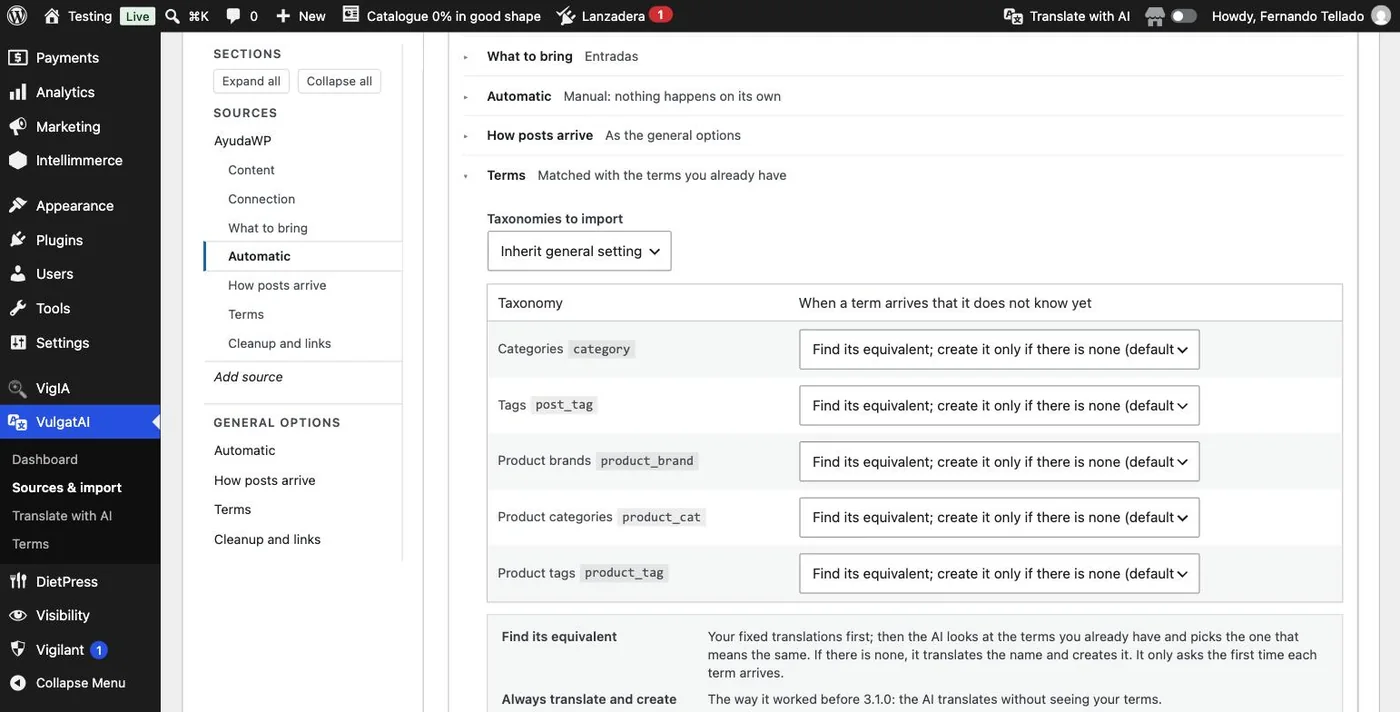The image size is (1400, 712).
Task: Open the Intellimmerce icon
Action: 17,160
